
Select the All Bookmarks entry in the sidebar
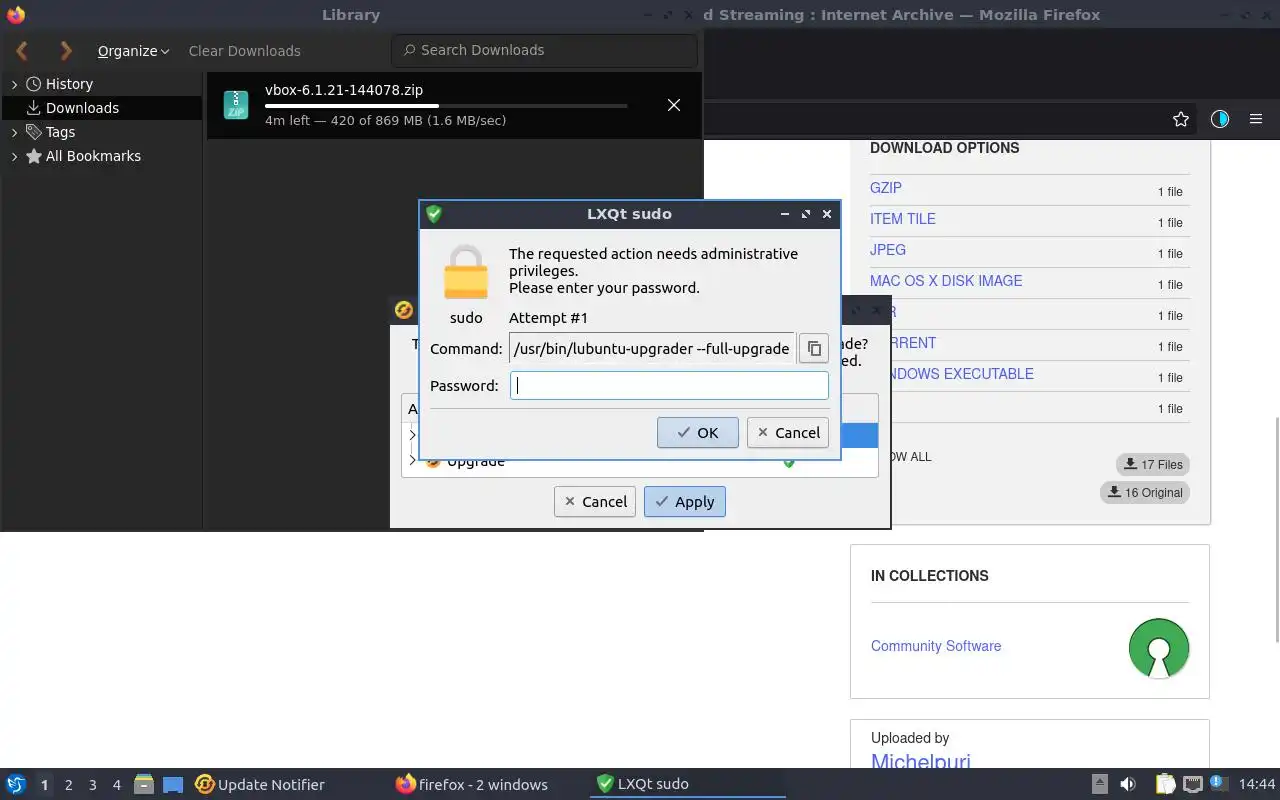coord(93,156)
